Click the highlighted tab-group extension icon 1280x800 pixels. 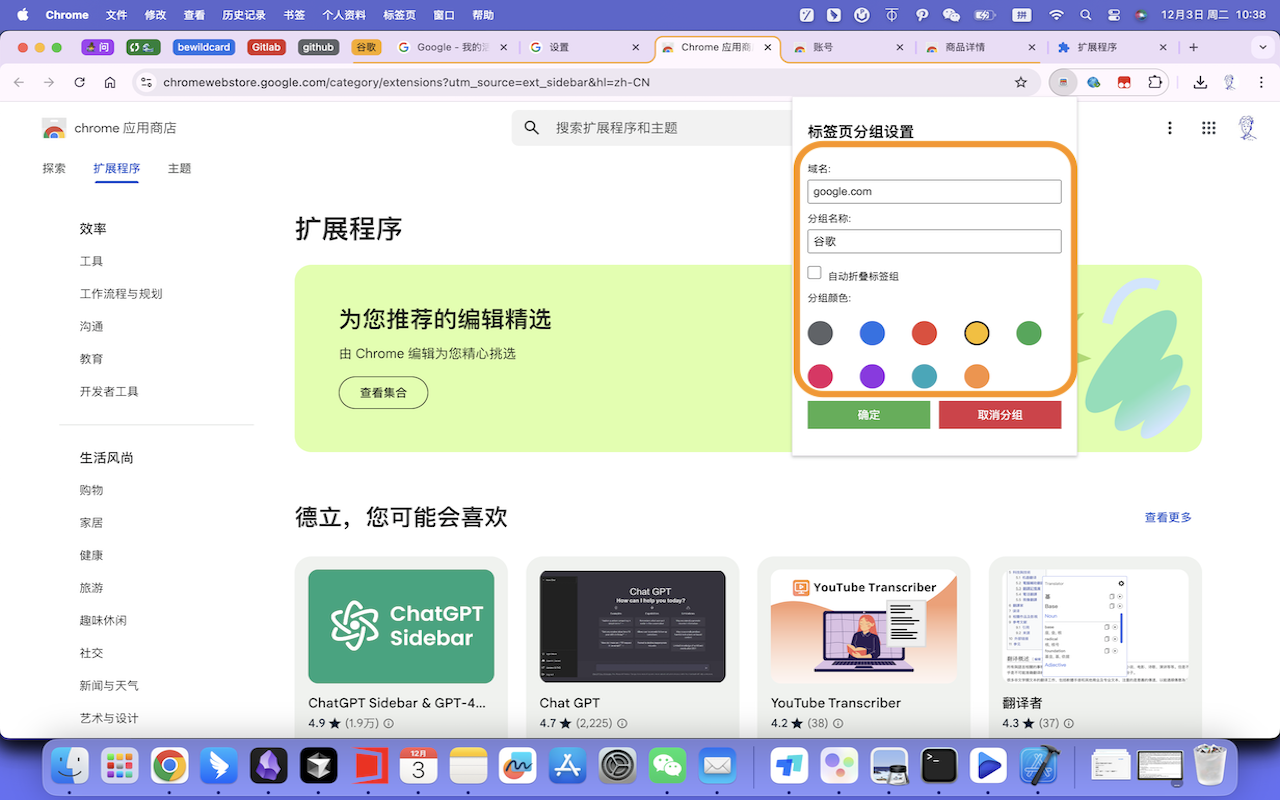pos(1062,82)
